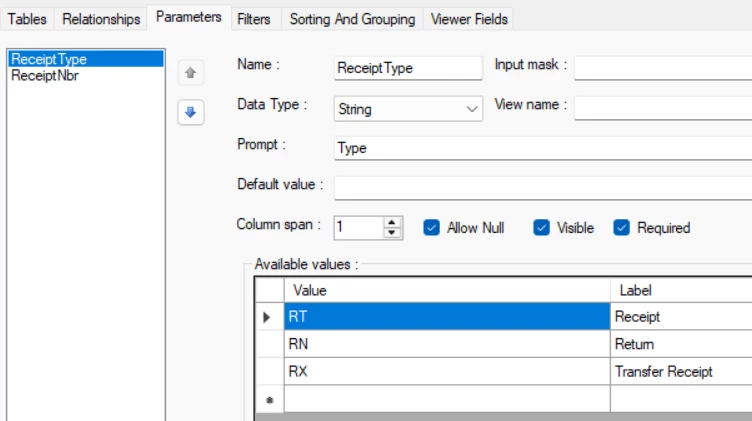The height and width of the screenshot is (421, 752).
Task: Open the Data Type dropdown
Action: [x=473, y=109]
